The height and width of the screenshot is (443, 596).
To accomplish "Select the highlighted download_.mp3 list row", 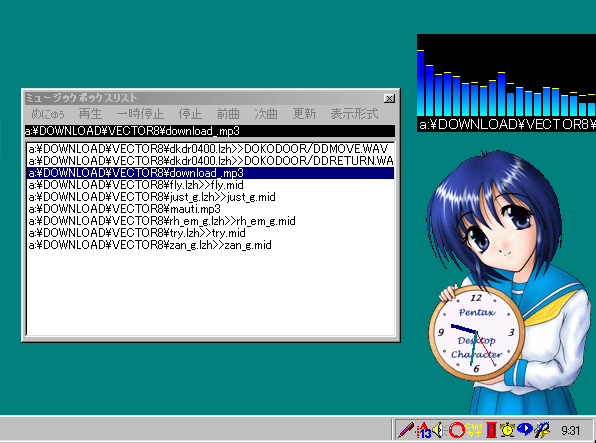I will click(211, 173).
